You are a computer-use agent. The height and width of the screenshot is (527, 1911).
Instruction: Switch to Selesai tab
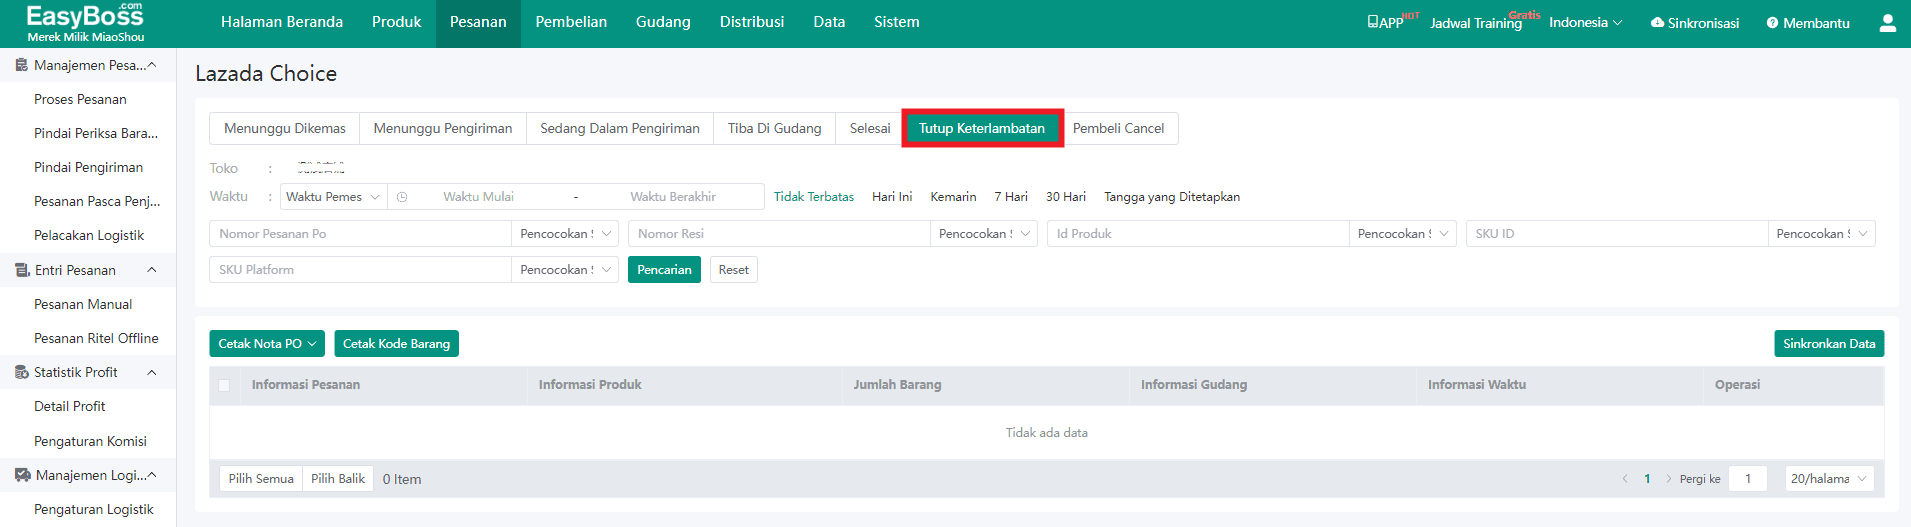[870, 129]
